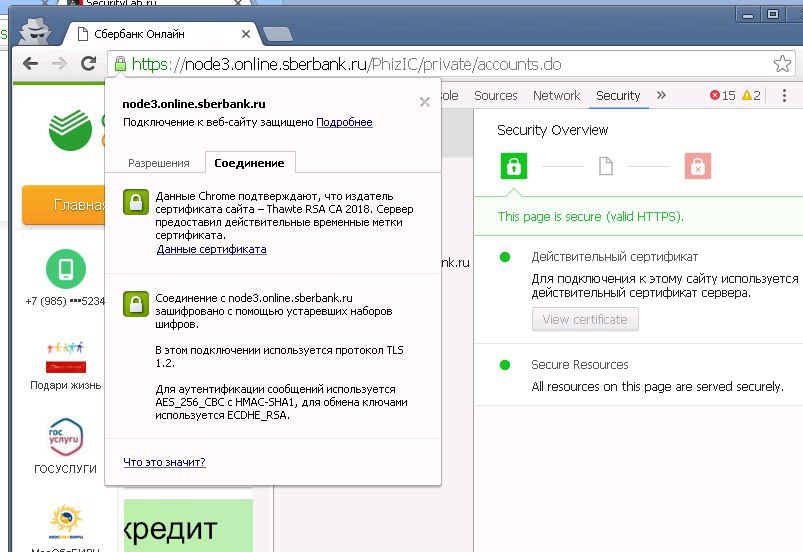Image resolution: width=803 pixels, height=552 pixels.
Task: Click the address bar URL field
Action: tap(451, 64)
